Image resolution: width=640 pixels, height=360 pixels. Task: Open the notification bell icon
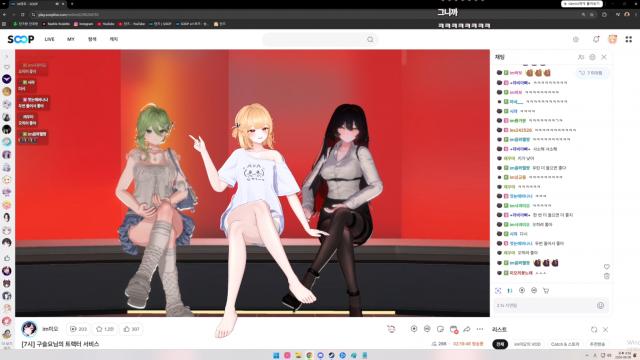click(596, 39)
